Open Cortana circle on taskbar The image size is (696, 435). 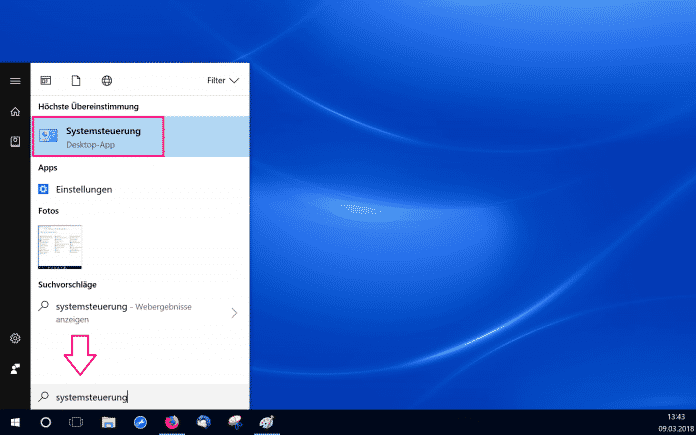click(x=45, y=422)
